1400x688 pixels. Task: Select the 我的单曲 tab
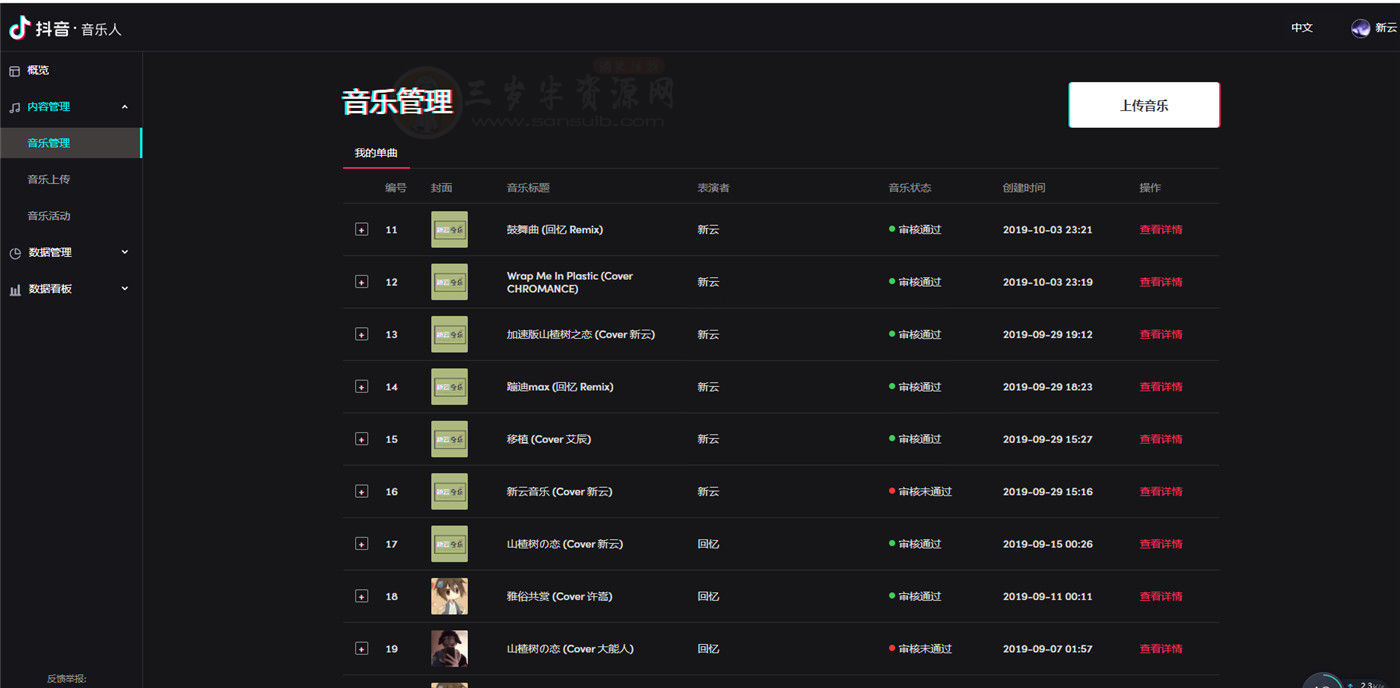coord(376,153)
